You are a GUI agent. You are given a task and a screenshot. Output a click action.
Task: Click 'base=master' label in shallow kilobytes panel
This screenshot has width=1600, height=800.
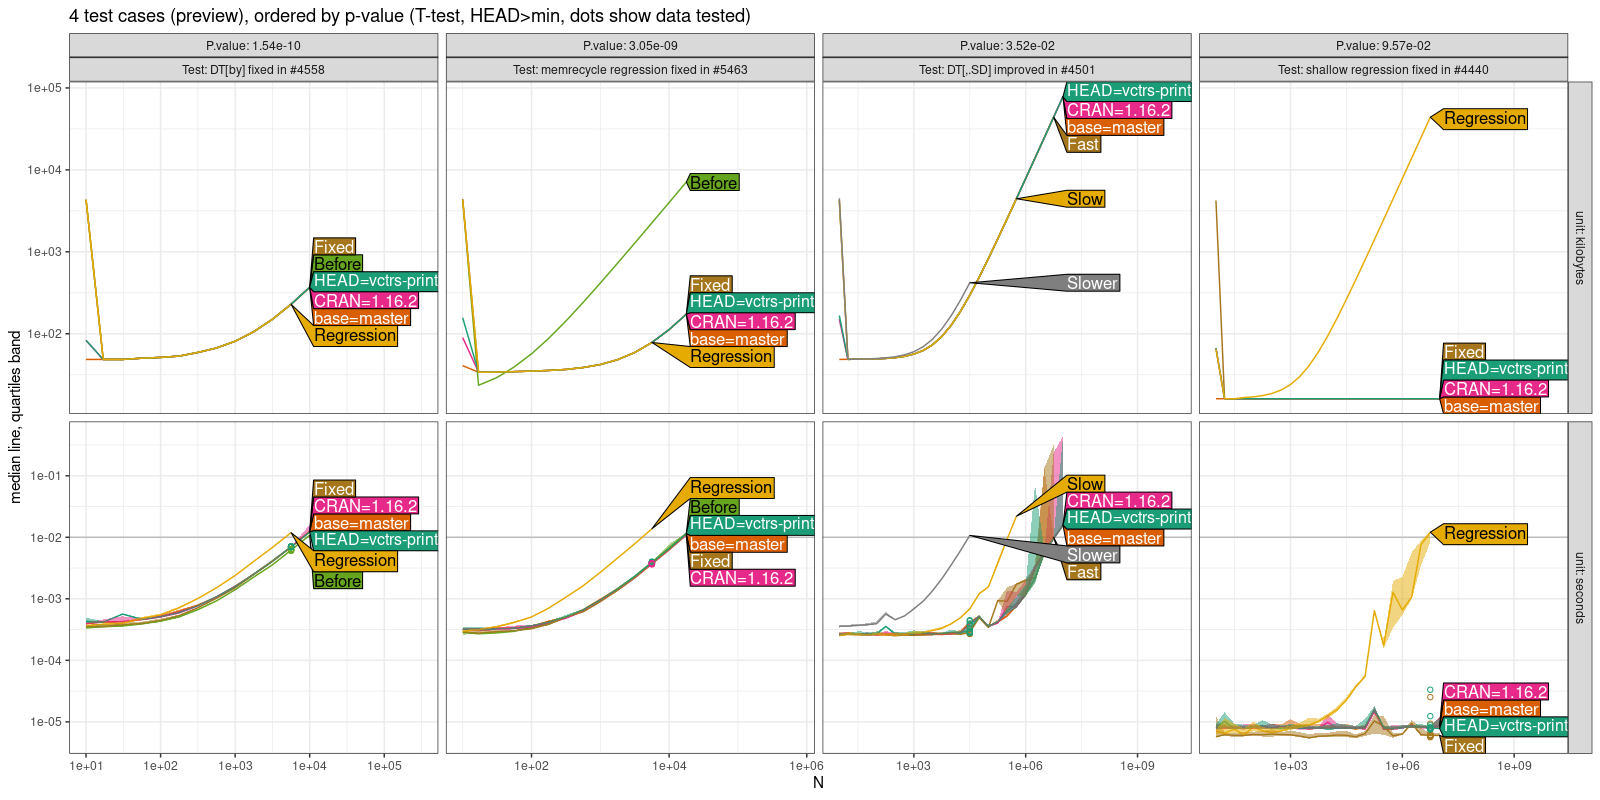click(x=1491, y=406)
